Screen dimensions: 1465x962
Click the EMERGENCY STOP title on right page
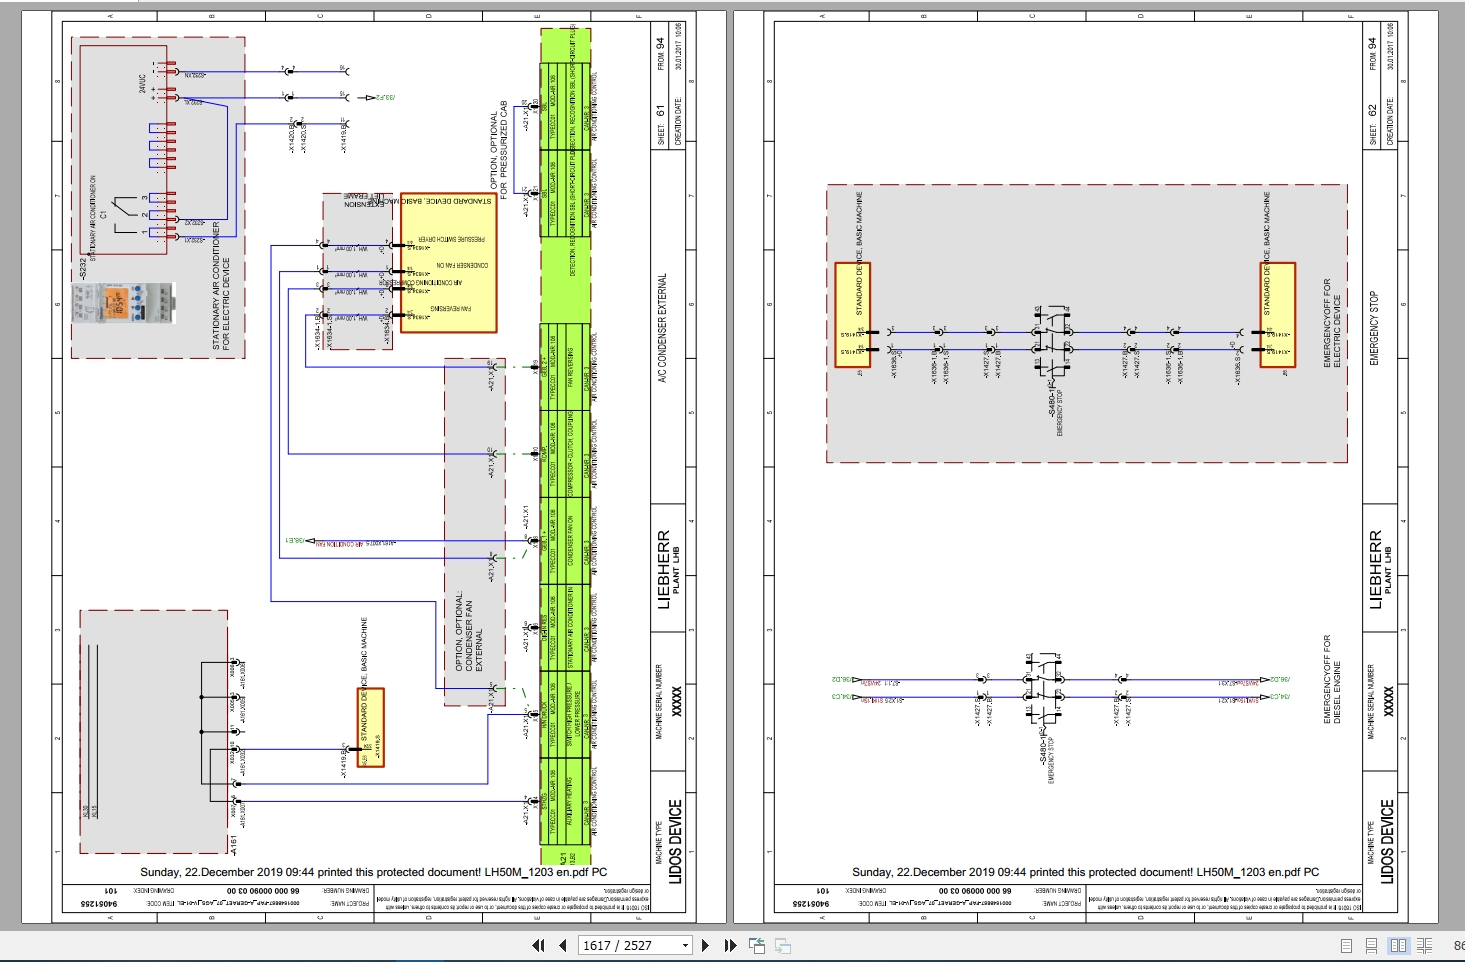pyautogui.click(x=1374, y=329)
